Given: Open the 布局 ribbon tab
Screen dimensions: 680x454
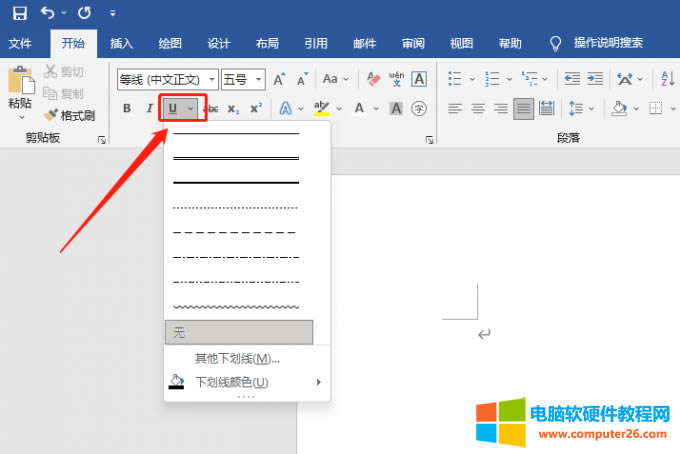Looking at the screenshot, I should tap(267, 44).
